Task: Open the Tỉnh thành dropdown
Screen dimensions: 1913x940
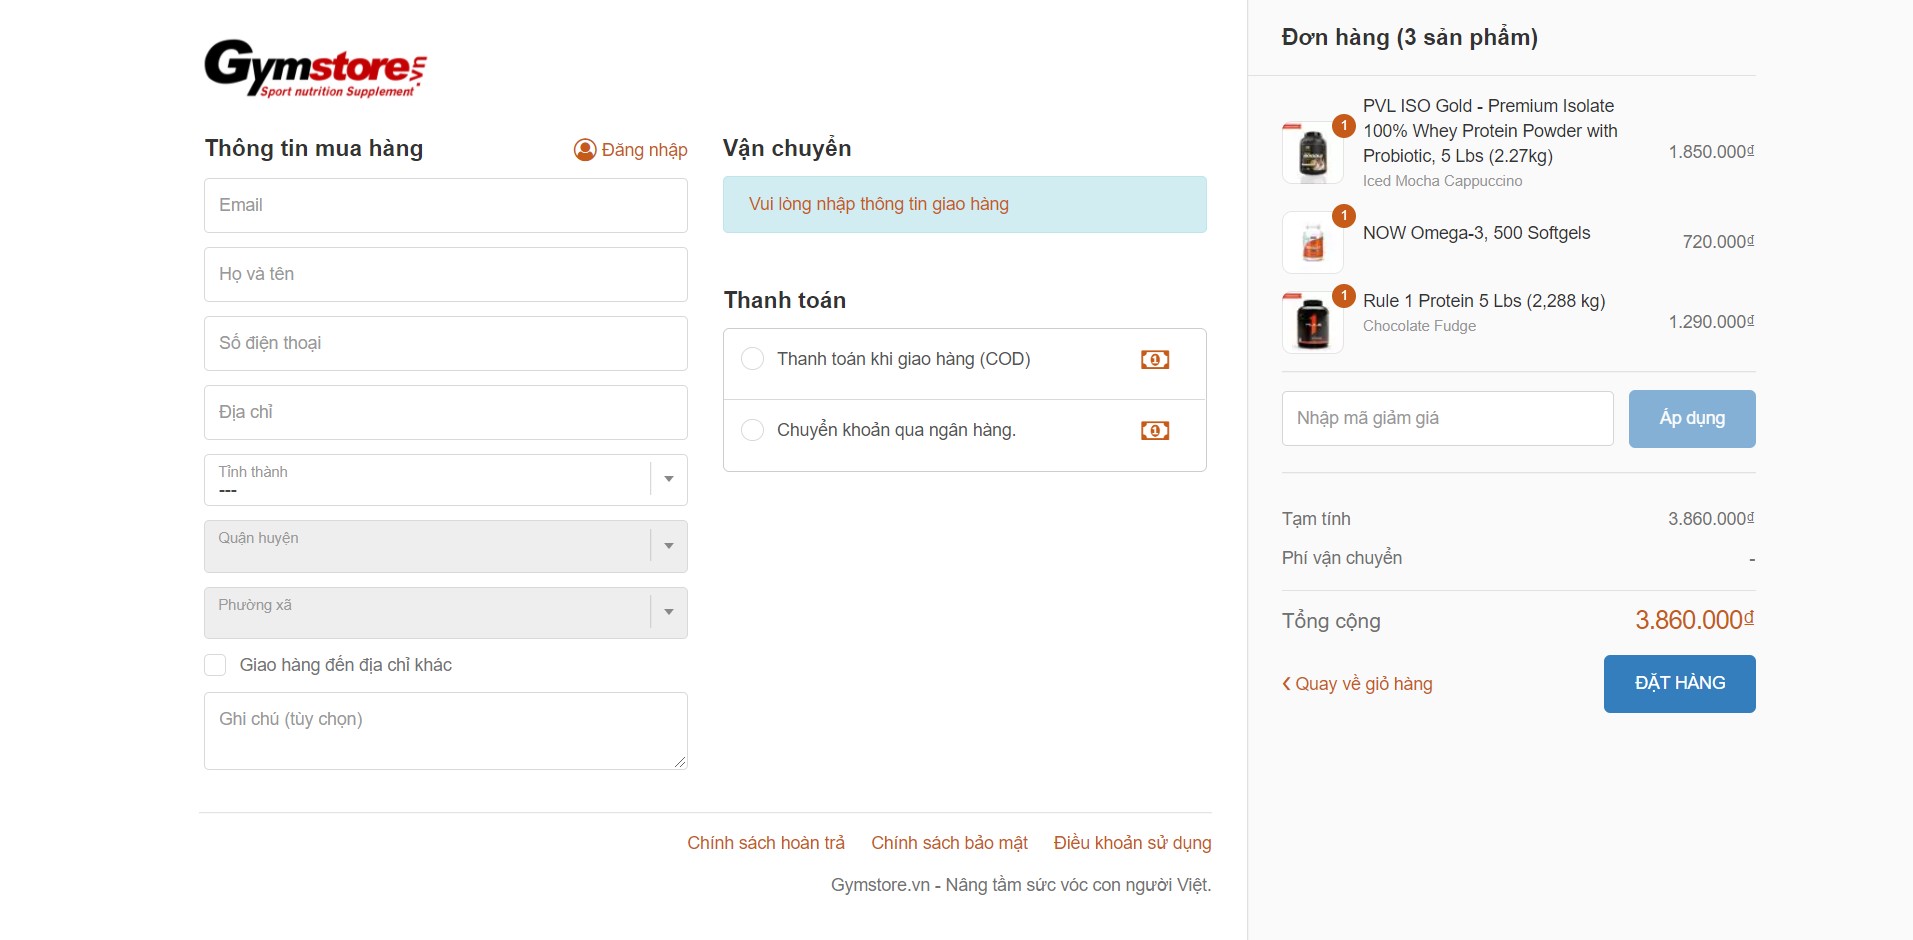Action: click(446, 480)
